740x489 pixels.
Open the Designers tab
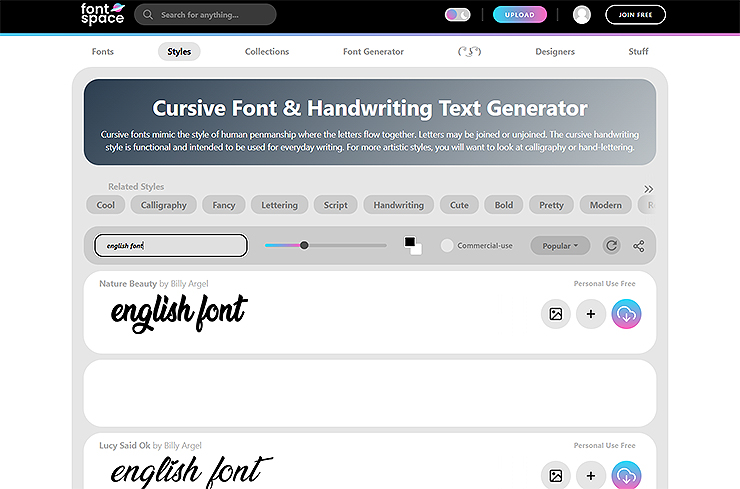(555, 51)
